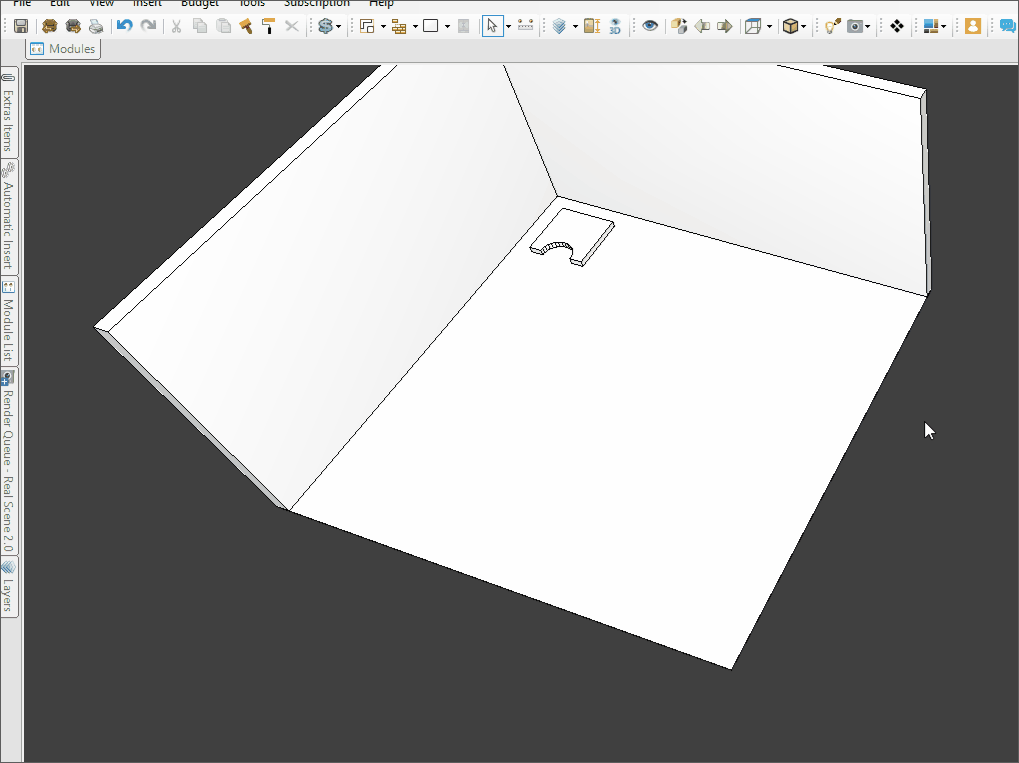1019x763 pixels.
Task: Expand the panels layout dropdown arrow
Action: coord(944,27)
